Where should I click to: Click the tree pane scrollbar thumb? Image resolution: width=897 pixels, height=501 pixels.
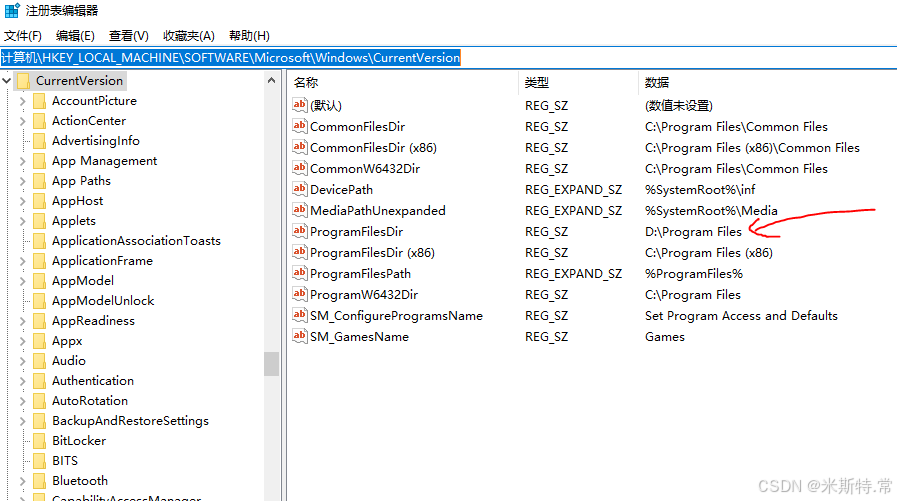point(272,364)
